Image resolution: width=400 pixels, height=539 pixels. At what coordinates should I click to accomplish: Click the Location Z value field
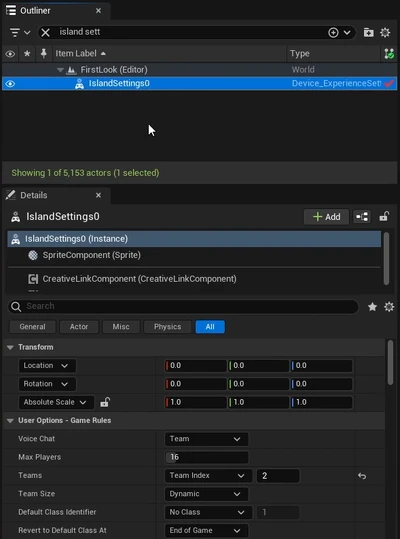(x=321, y=365)
